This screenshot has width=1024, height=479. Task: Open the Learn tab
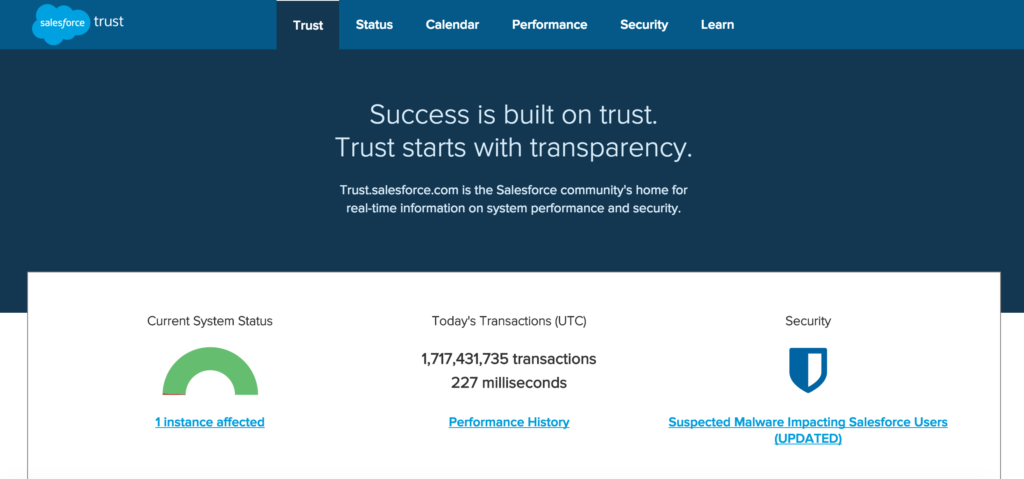[x=717, y=25]
